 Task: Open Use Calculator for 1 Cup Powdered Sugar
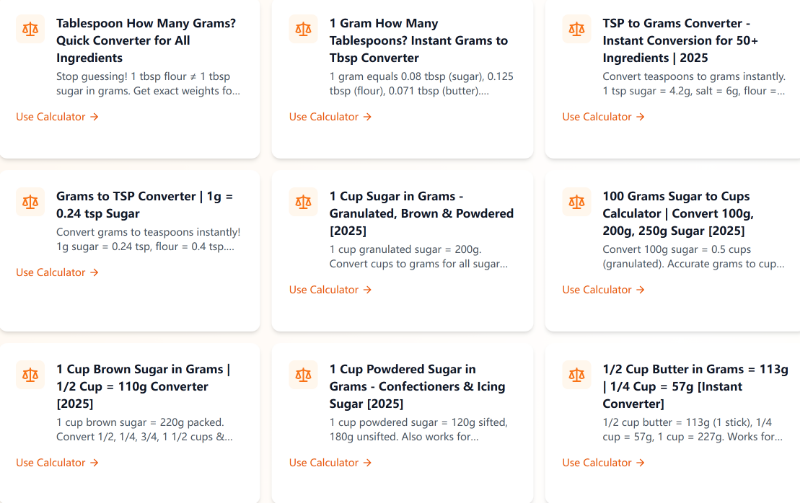pyautogui.click(x=330, y=463)
